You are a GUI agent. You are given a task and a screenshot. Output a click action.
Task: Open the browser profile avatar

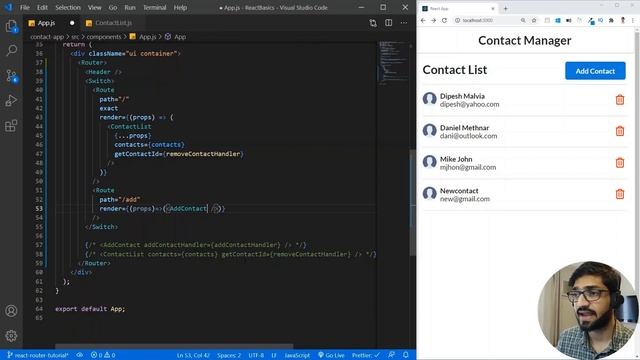[623, 20]
